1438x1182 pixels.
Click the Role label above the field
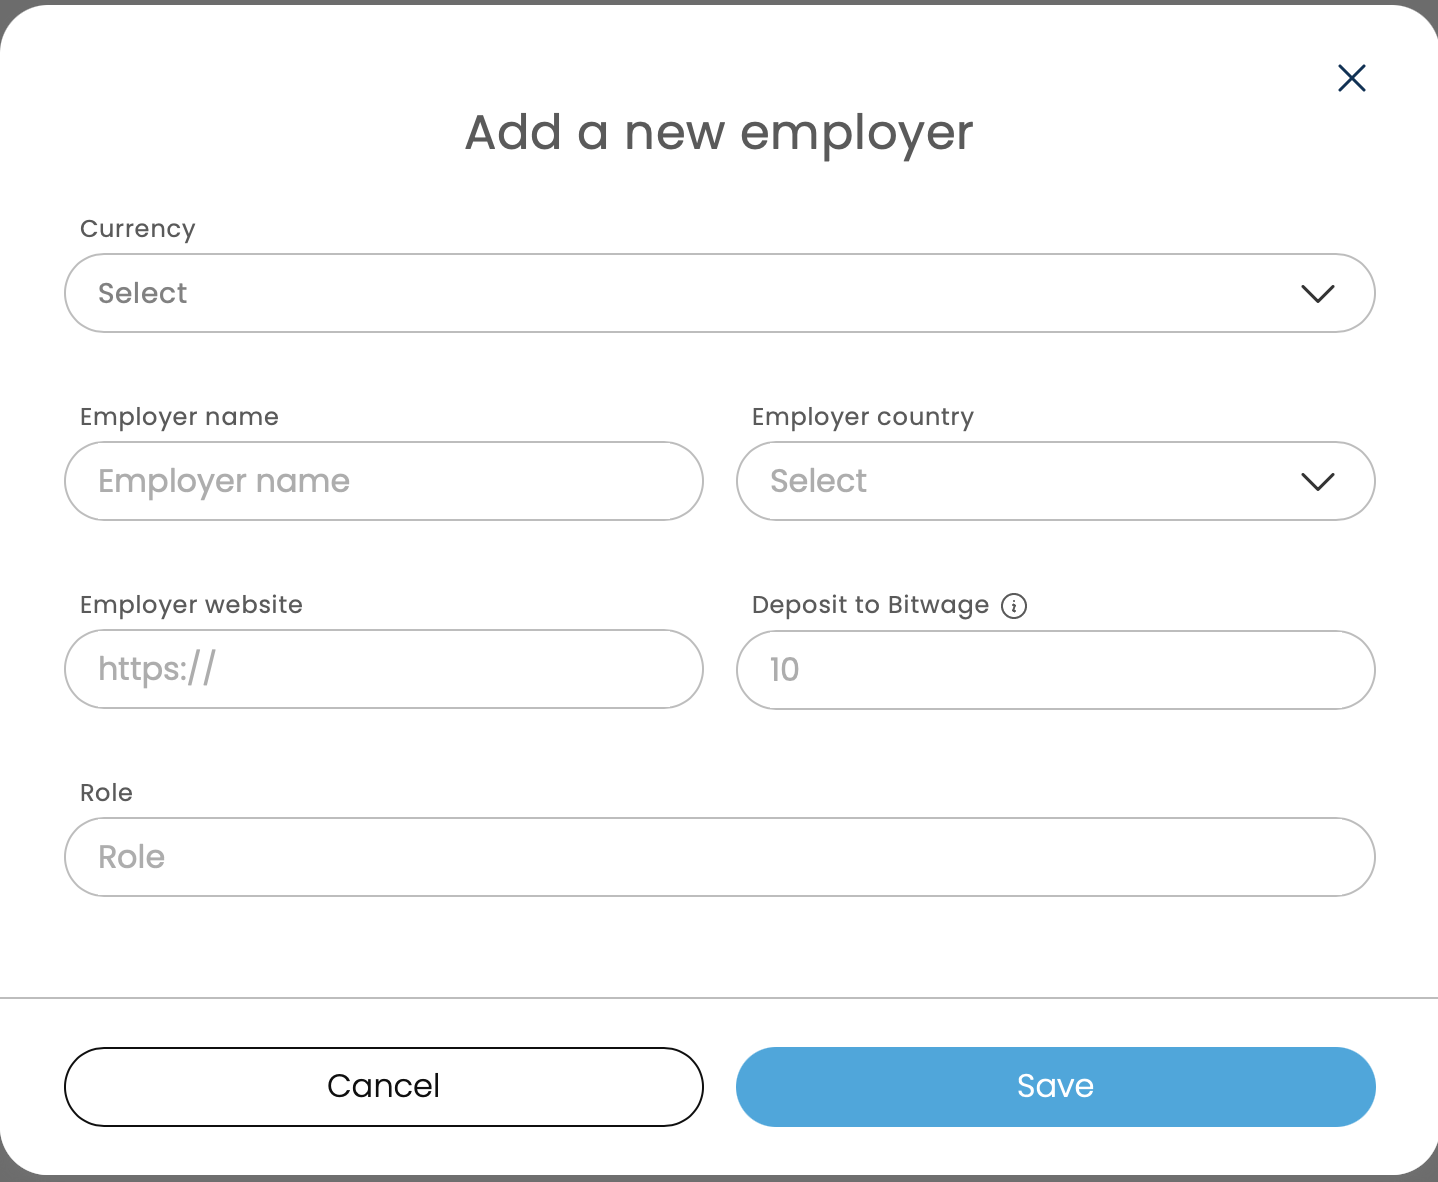[106, 793]
